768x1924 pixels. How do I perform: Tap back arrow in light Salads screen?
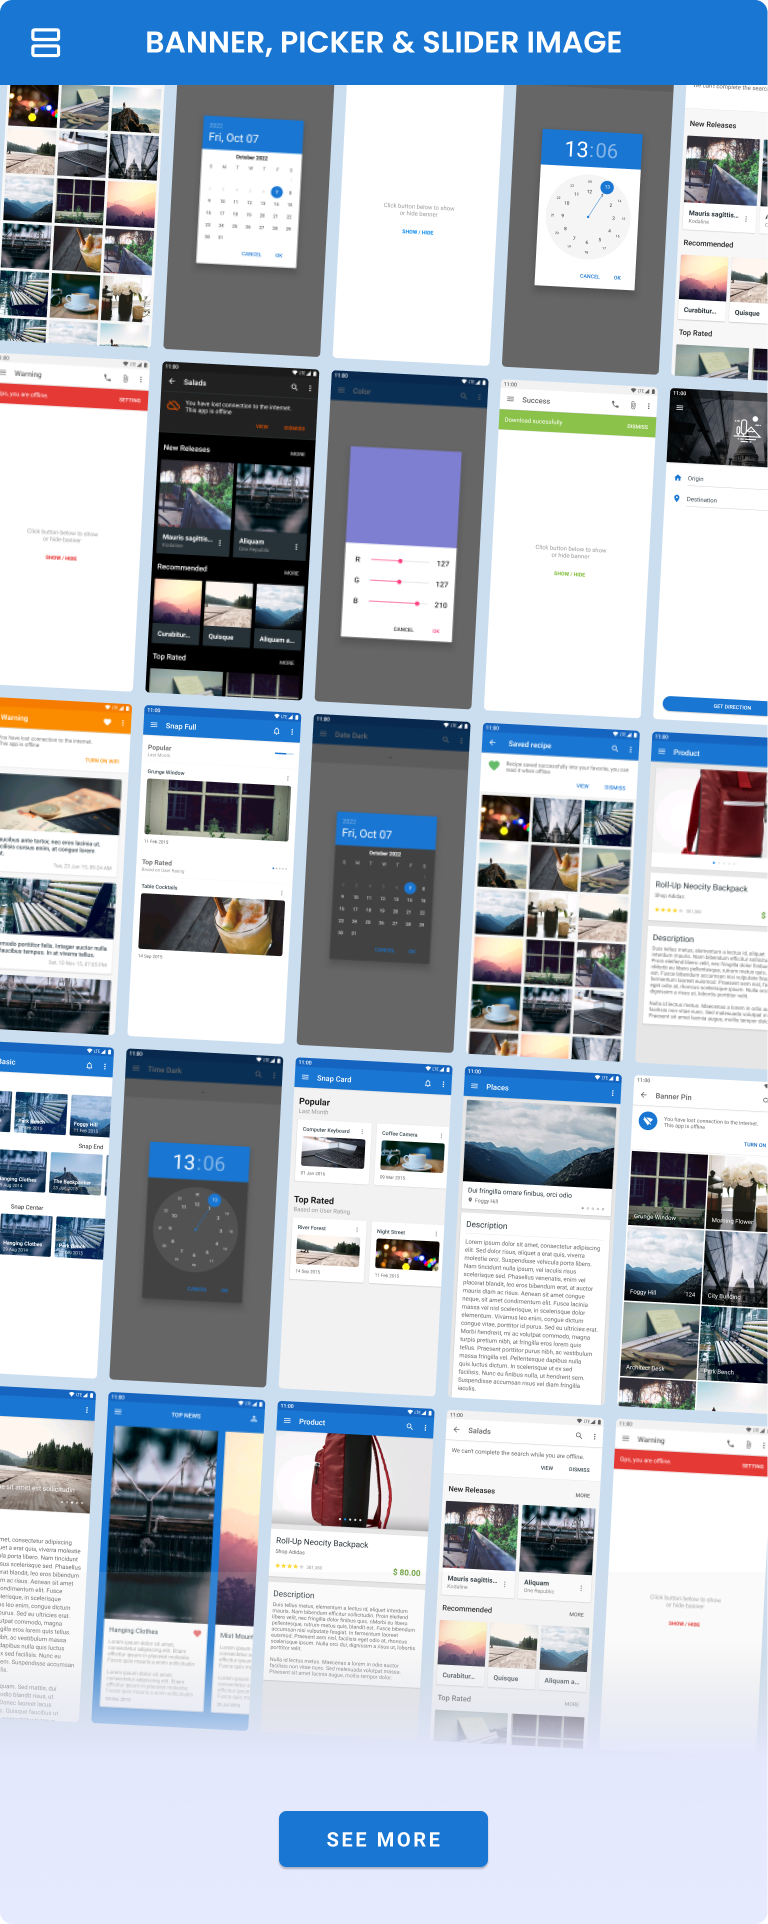(x=456, y=1430)
